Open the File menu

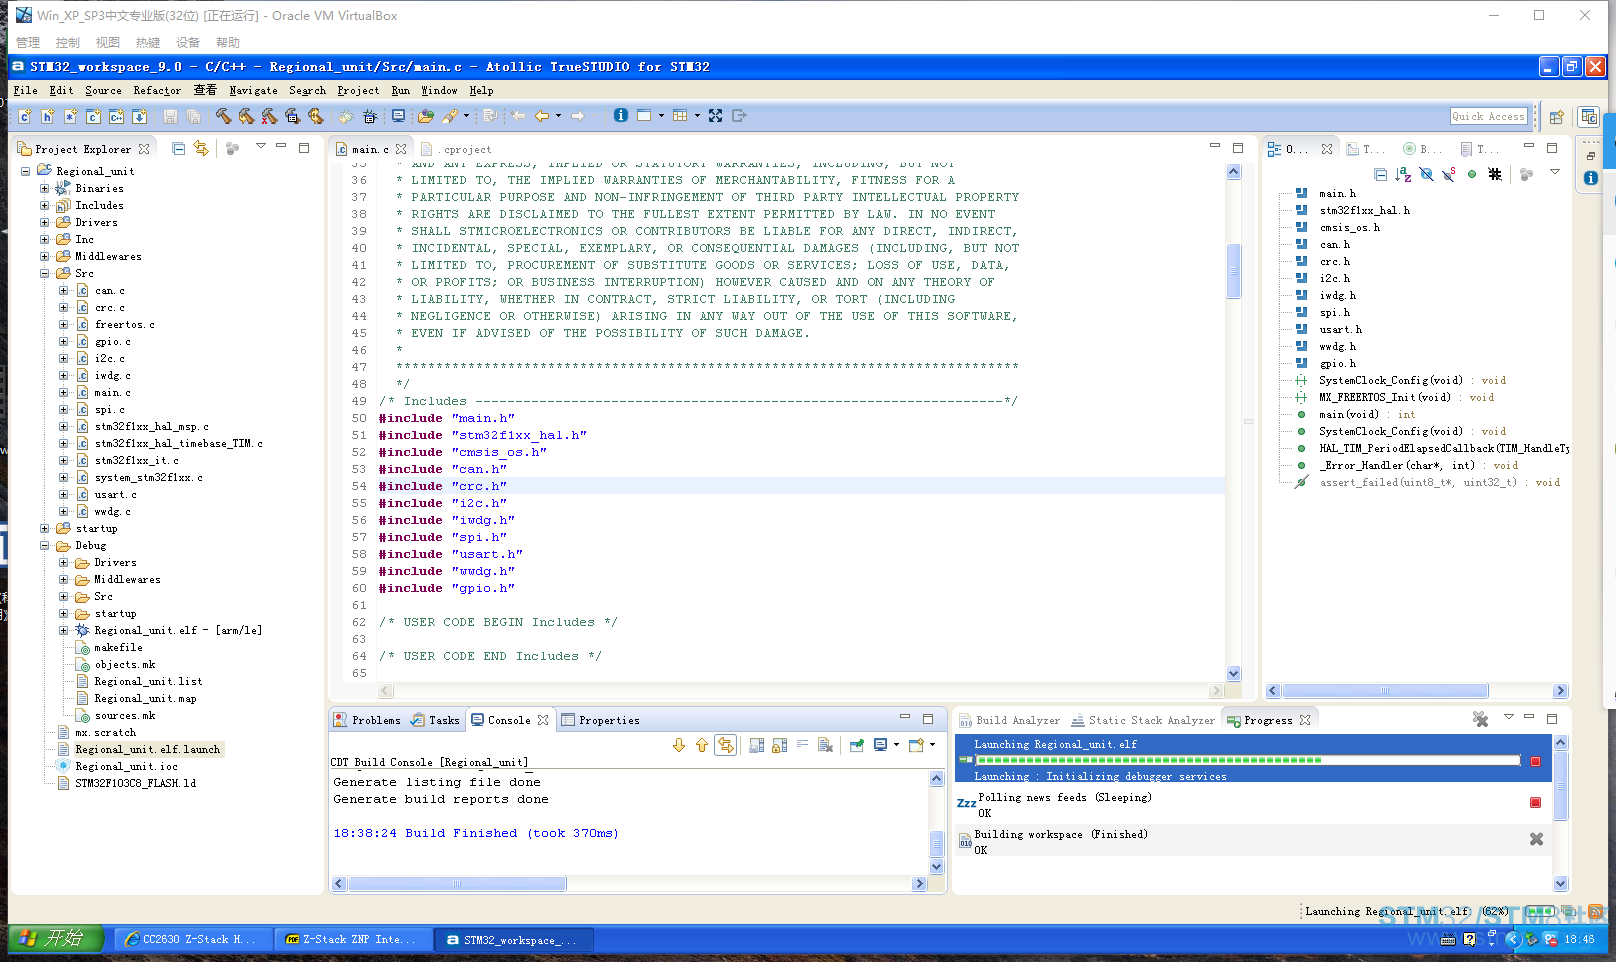click(x=25, y=90)
